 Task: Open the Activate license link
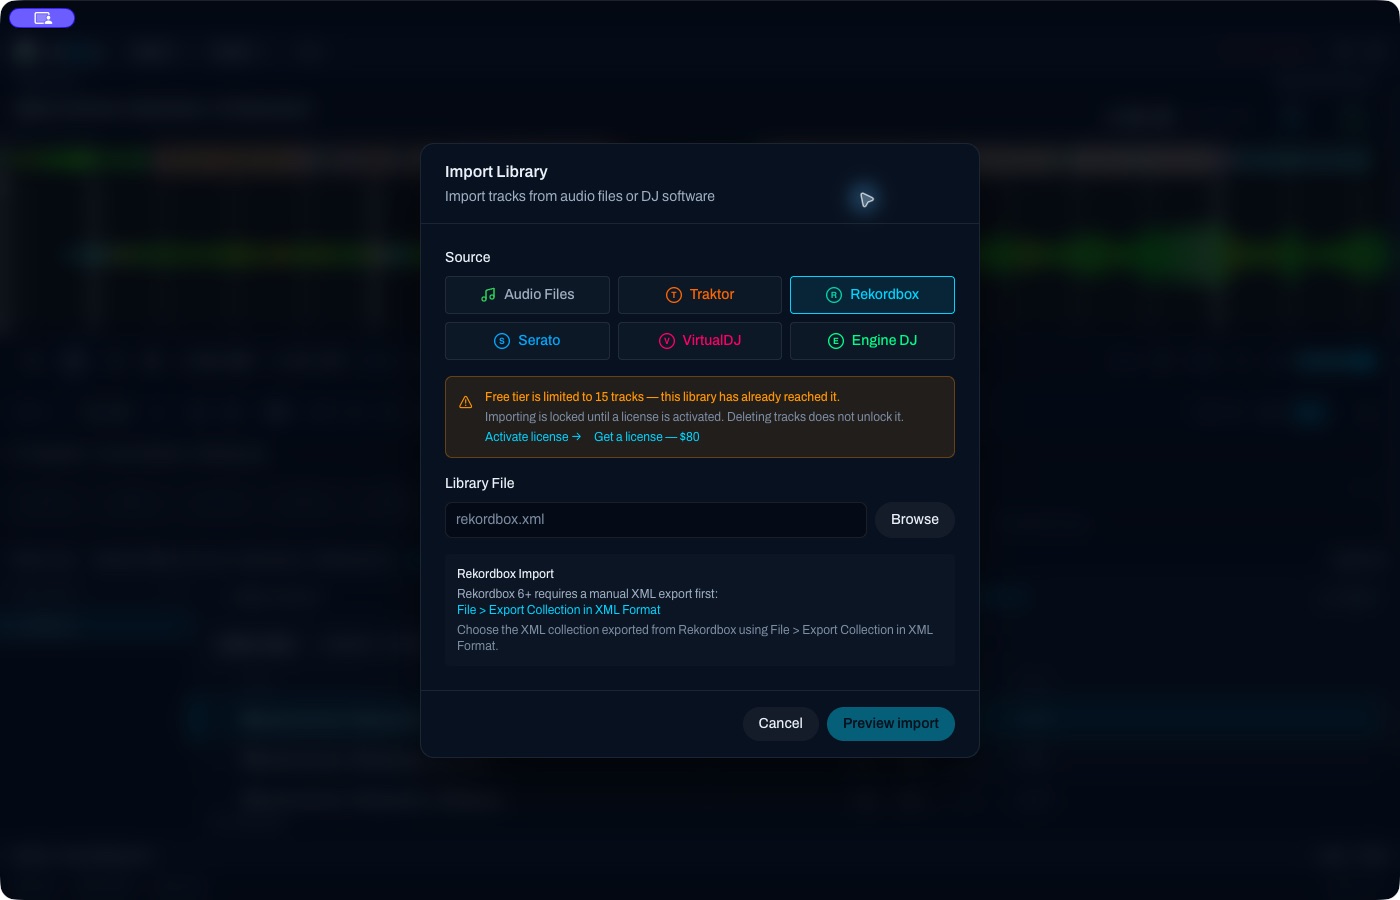pos(533,437)
